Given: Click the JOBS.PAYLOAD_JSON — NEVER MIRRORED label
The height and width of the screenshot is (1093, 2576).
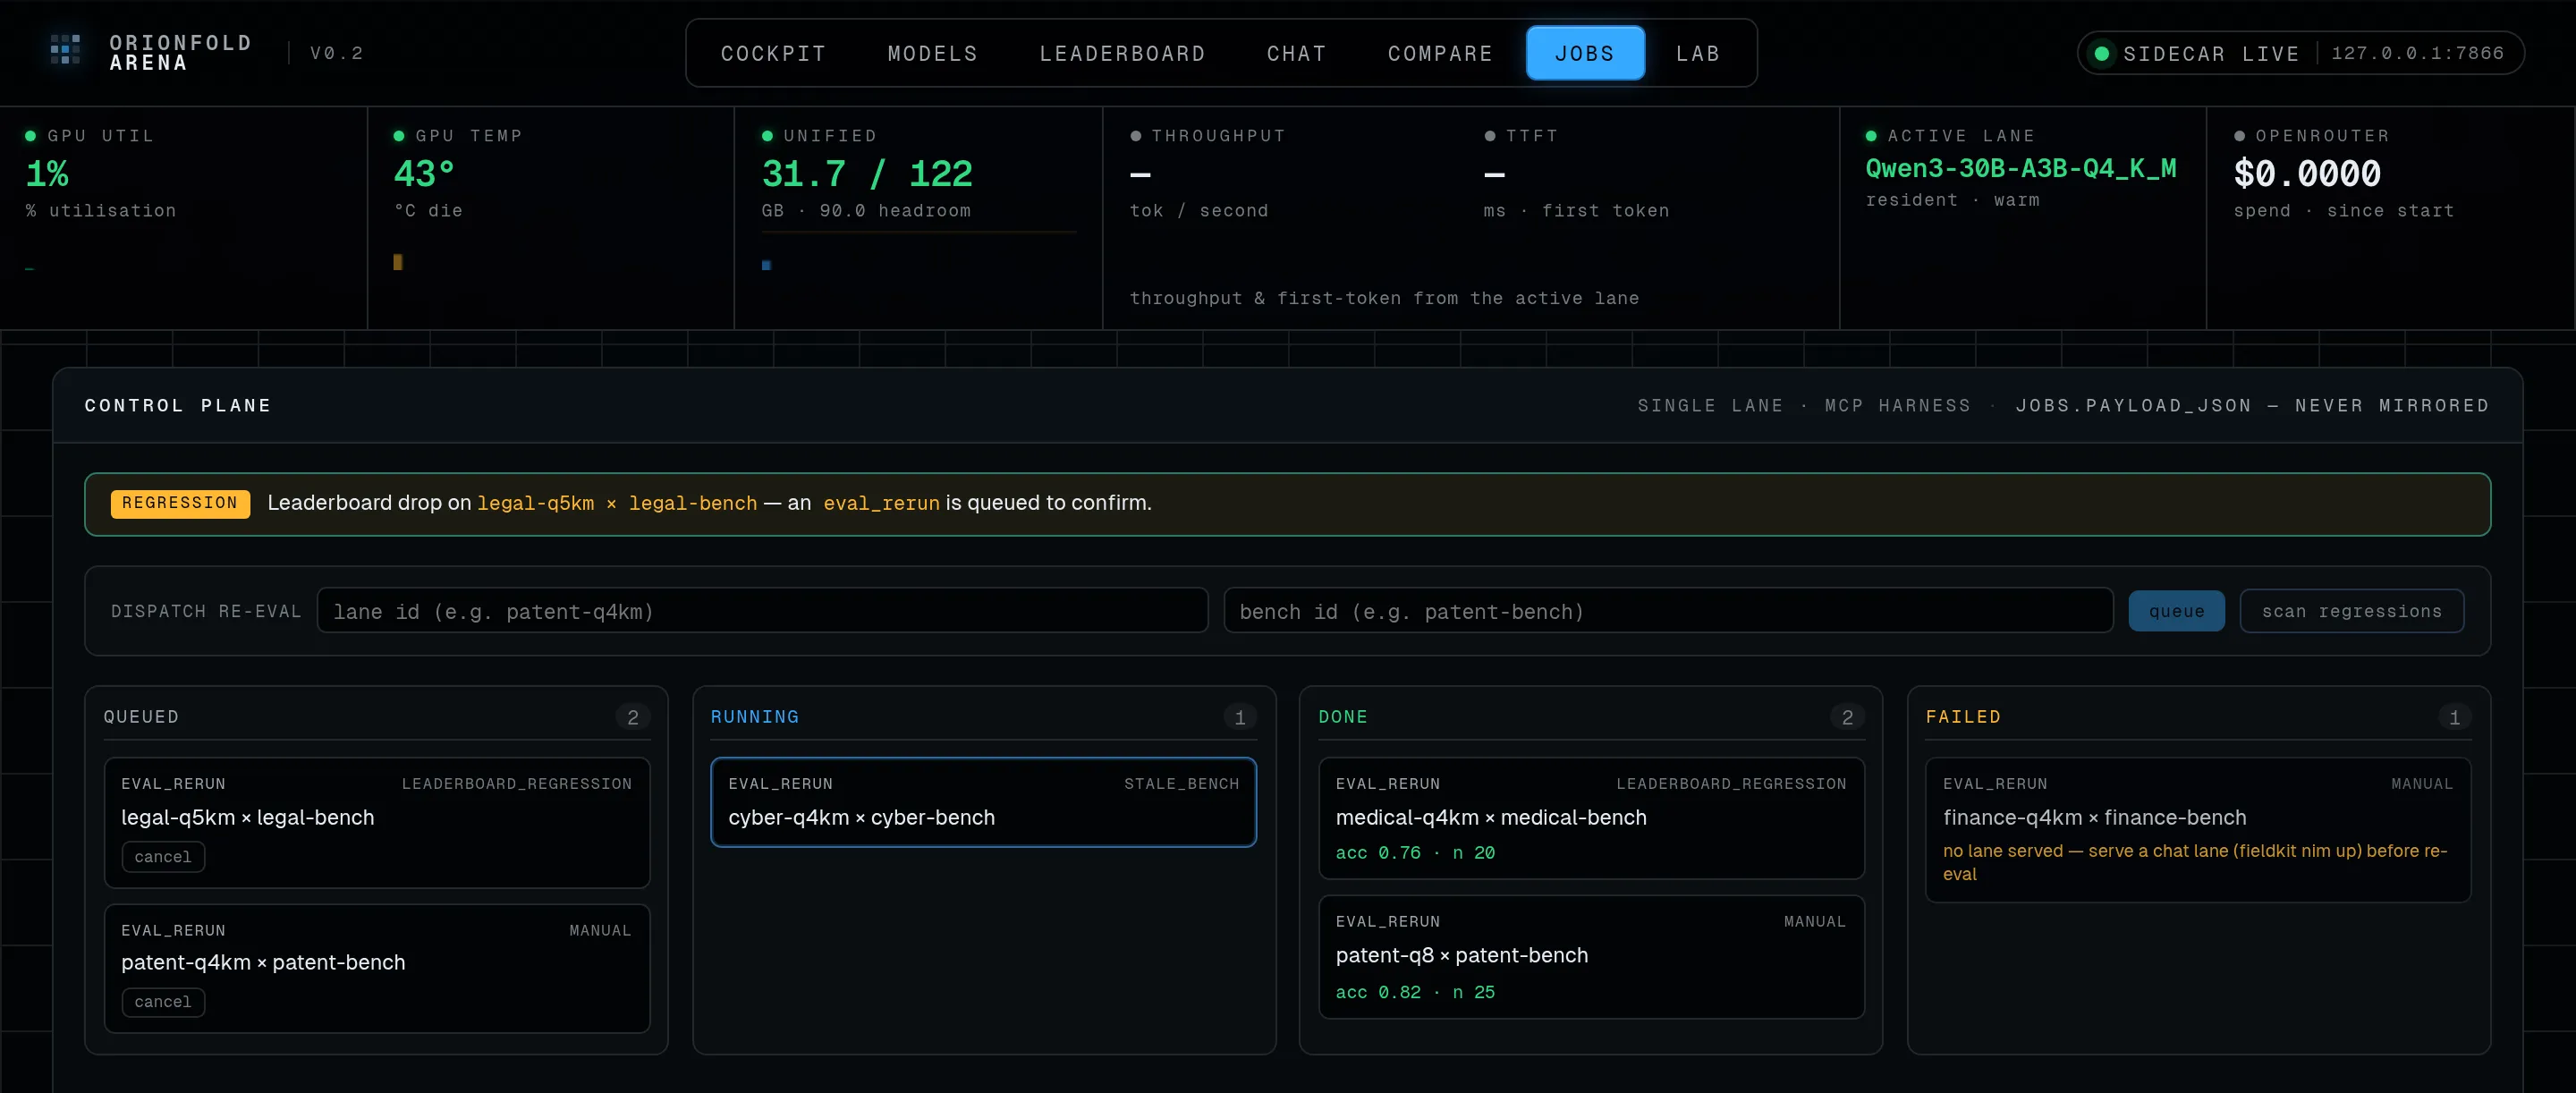Looking at the screenshot, I should (x=2252, y=405).
